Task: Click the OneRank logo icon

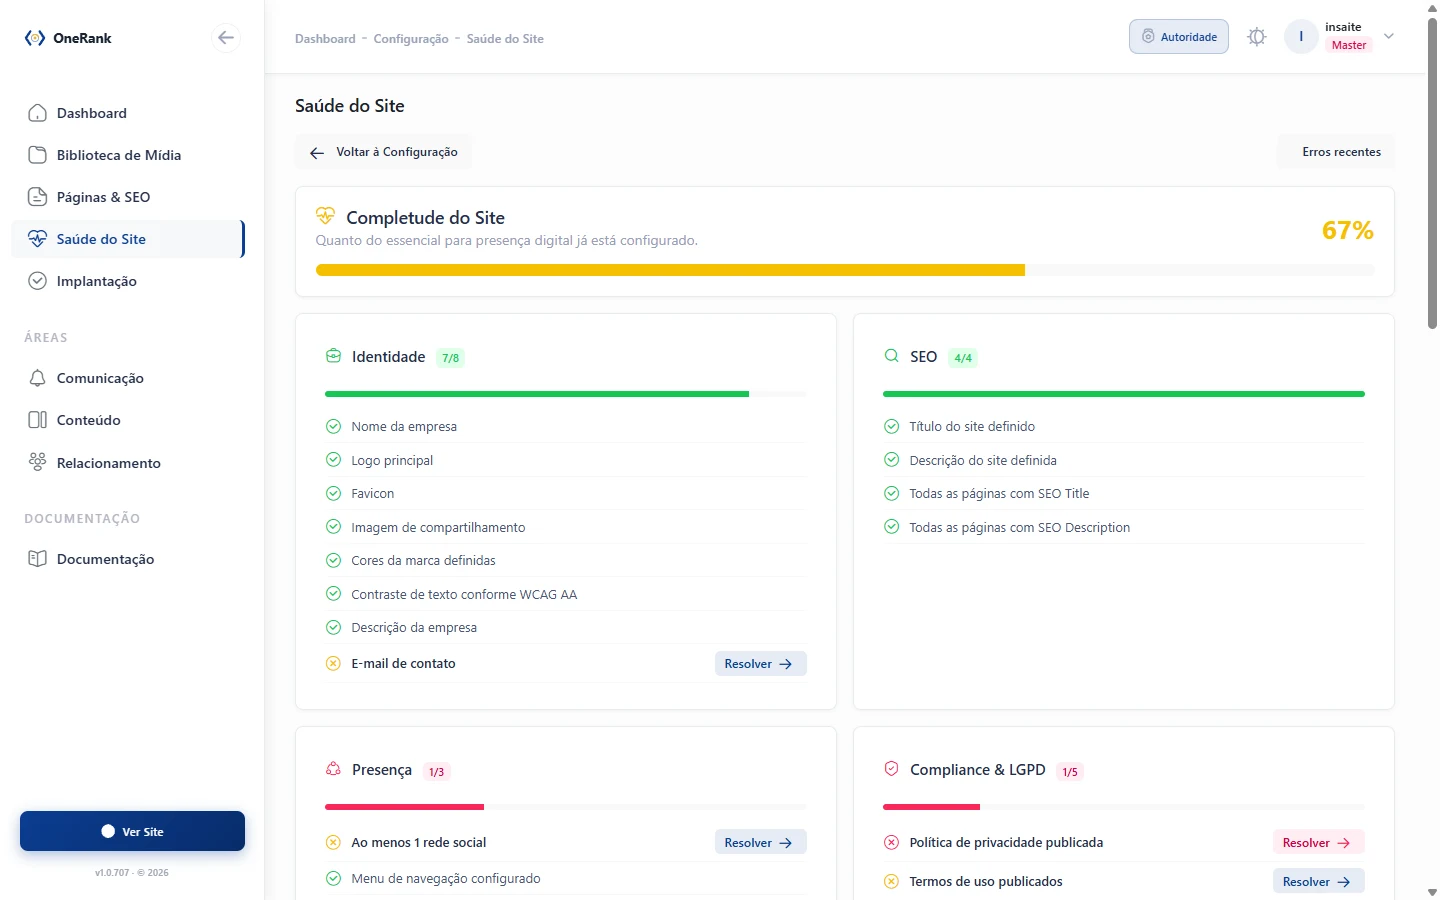Action: click(35, 38)
